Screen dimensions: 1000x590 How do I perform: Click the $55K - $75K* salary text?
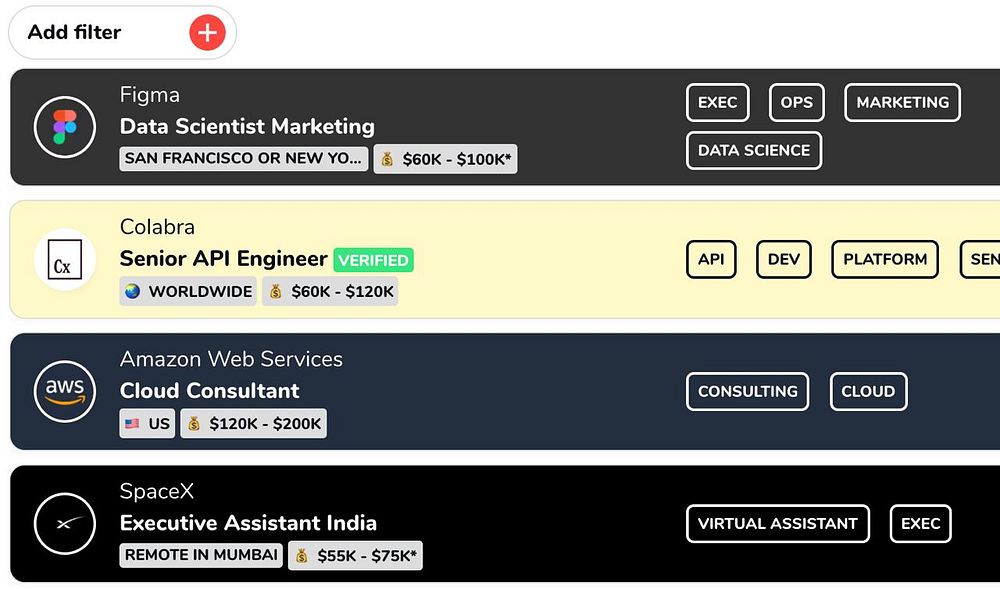click(367, 556)
